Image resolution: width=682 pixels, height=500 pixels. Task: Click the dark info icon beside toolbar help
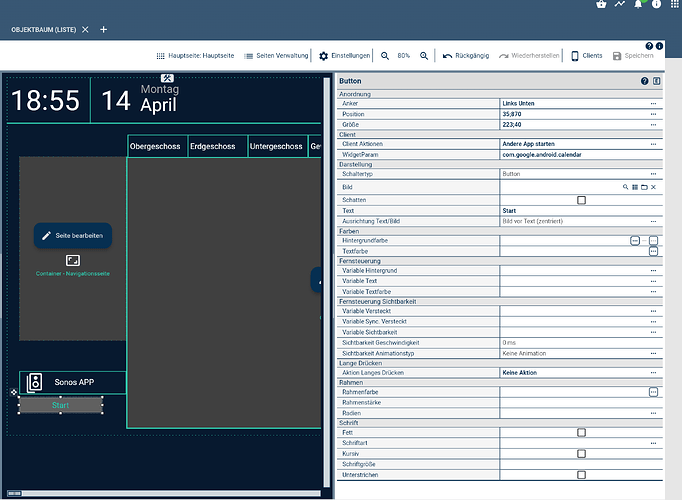(x=659, y=46)
